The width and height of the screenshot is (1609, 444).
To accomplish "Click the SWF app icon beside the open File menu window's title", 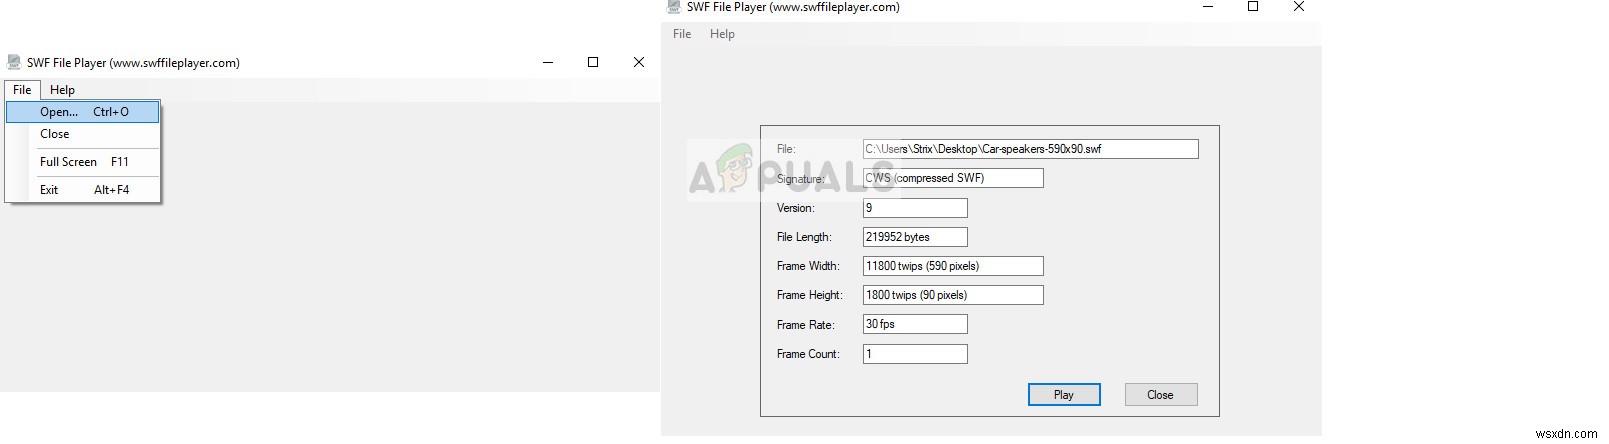I will coord(14,62).
